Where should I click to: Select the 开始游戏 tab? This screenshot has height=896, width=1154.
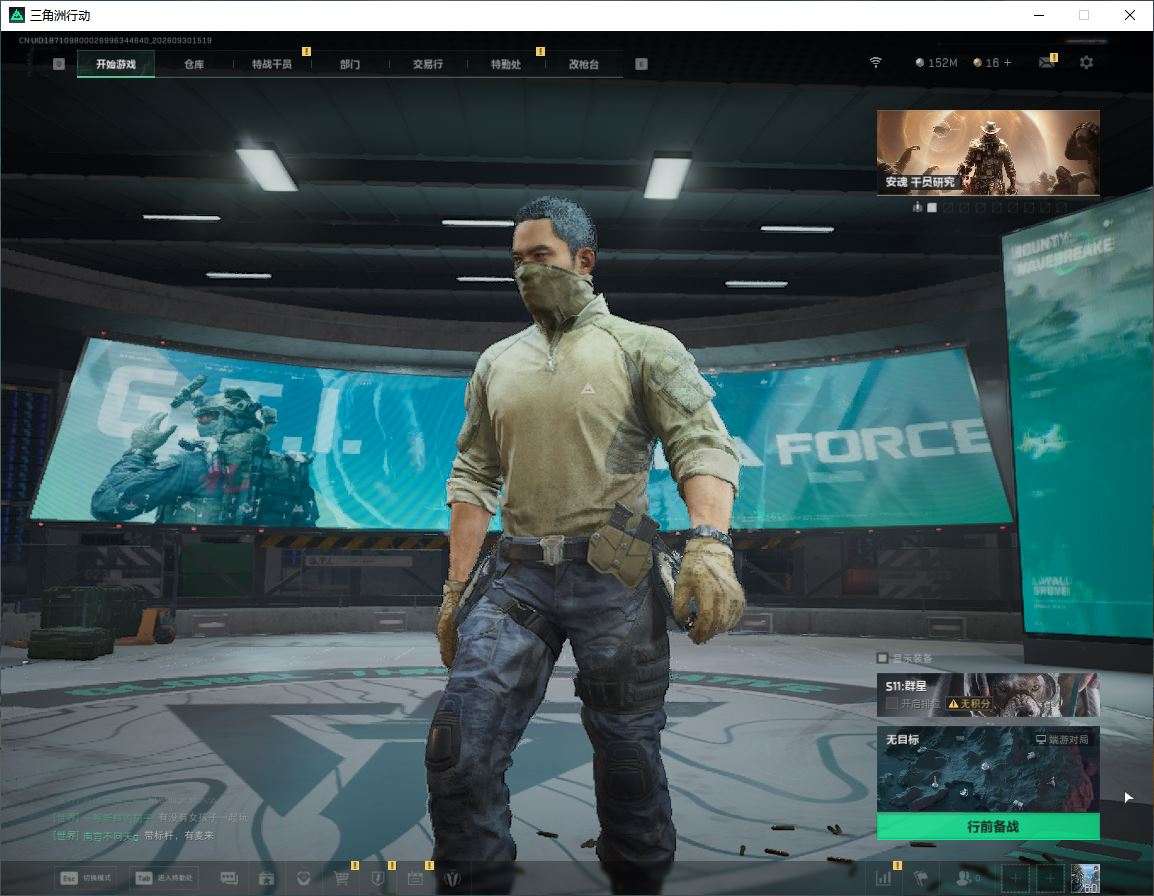click(116, 64)
